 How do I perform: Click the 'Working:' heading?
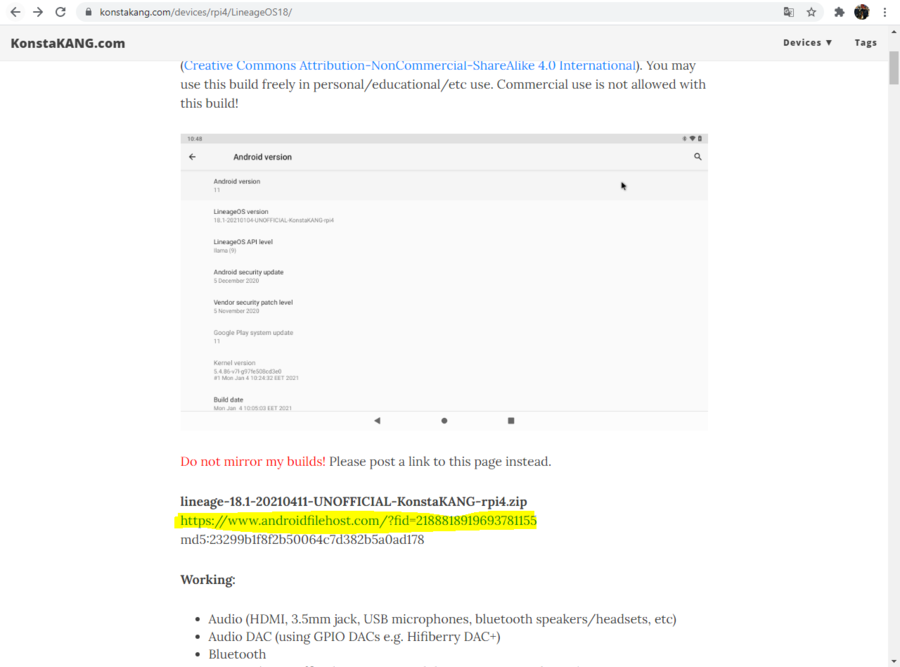click(208, 580)
